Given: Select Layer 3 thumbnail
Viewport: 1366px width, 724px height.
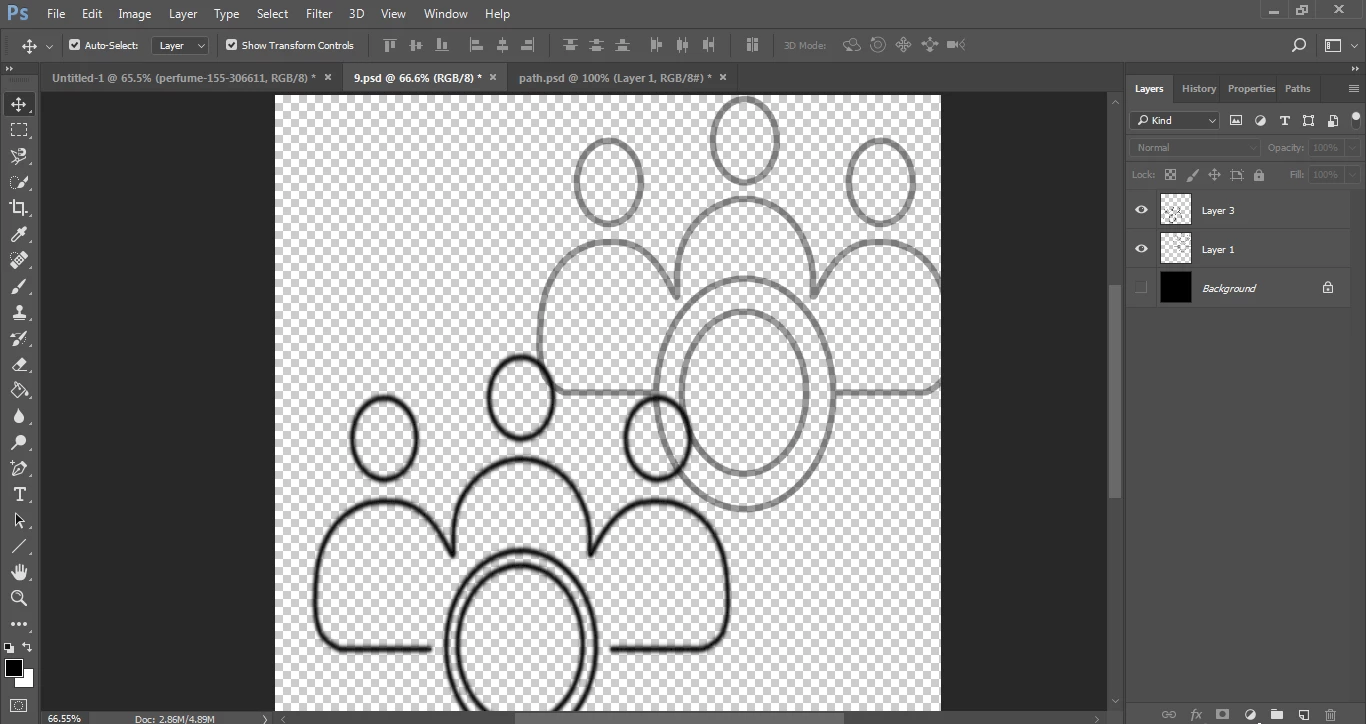Looking at the screenshot, I should (1175, 210).
